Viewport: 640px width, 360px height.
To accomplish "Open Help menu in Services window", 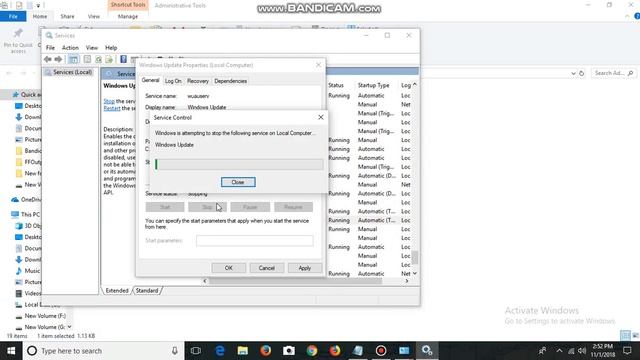I will click(111, 48).
